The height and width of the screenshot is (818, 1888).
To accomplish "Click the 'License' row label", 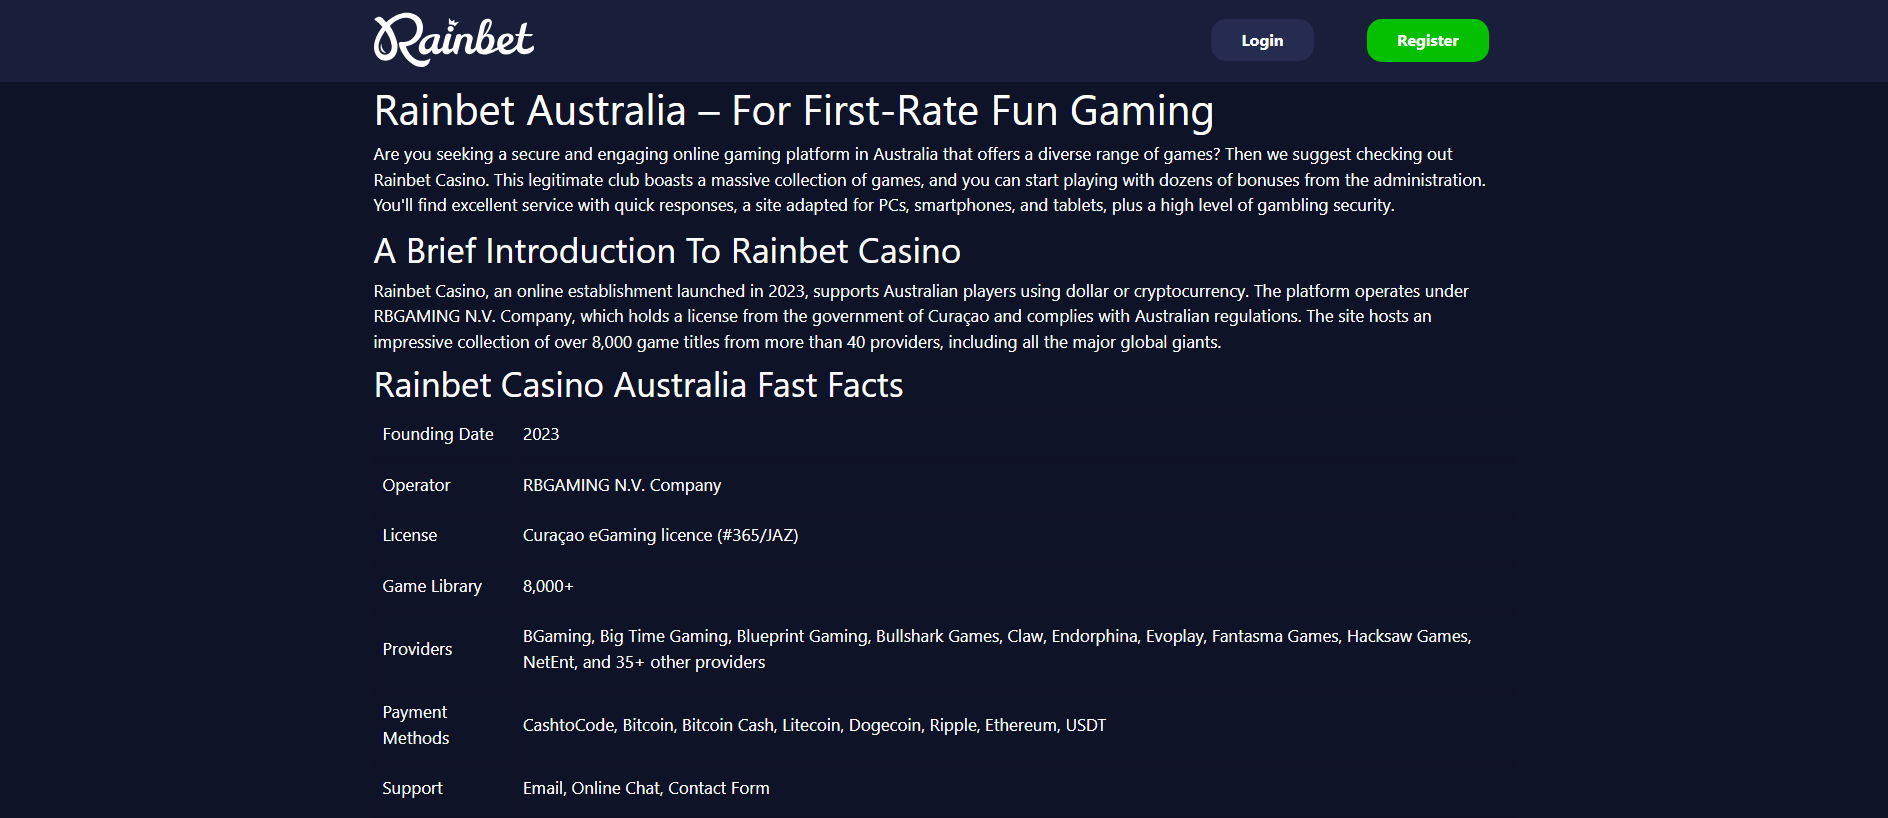I will coord(410,535).
